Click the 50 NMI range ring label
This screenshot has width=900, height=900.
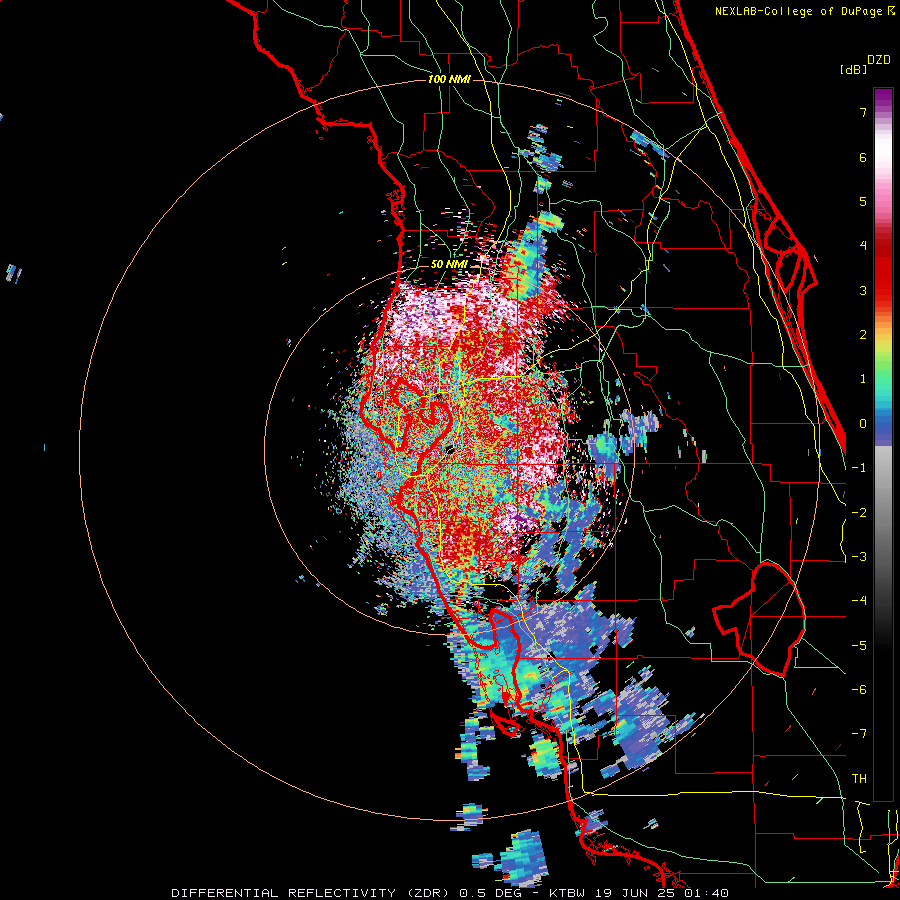click(449, 264)
